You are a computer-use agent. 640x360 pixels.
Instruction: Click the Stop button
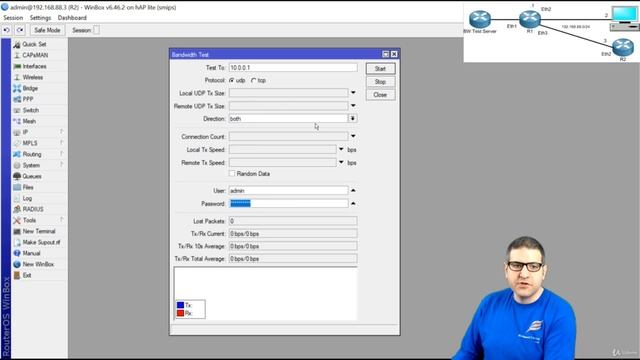coord(380,82)
